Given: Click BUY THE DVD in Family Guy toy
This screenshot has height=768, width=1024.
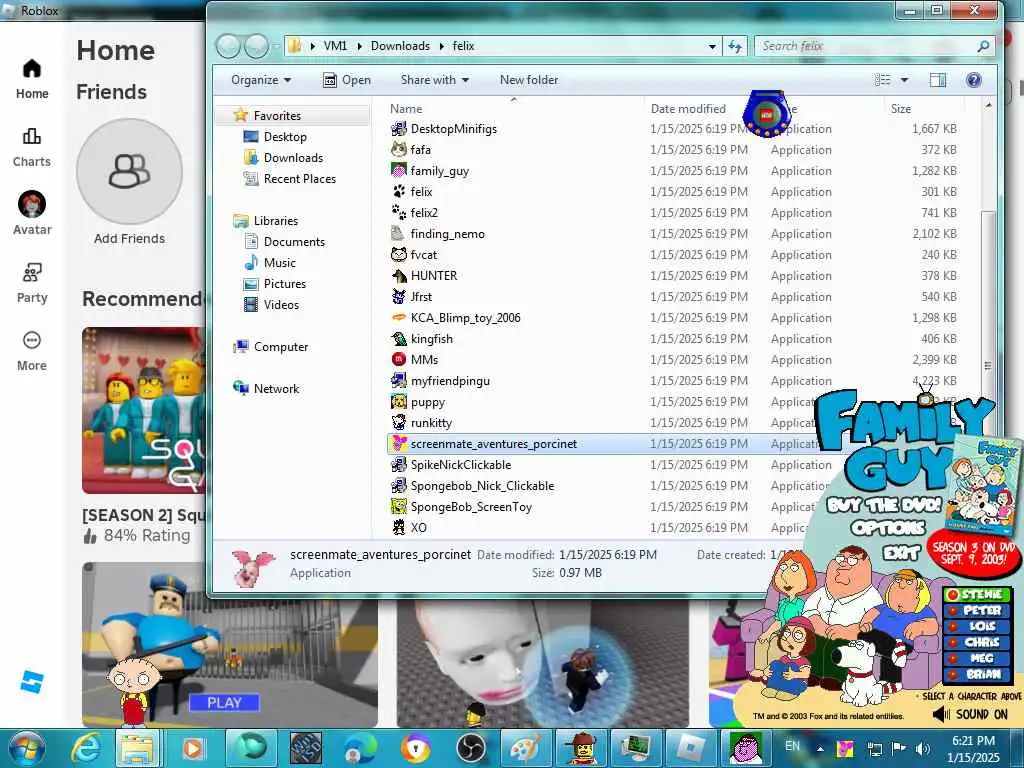Looking at the screenshot, I should pos(884,505).
